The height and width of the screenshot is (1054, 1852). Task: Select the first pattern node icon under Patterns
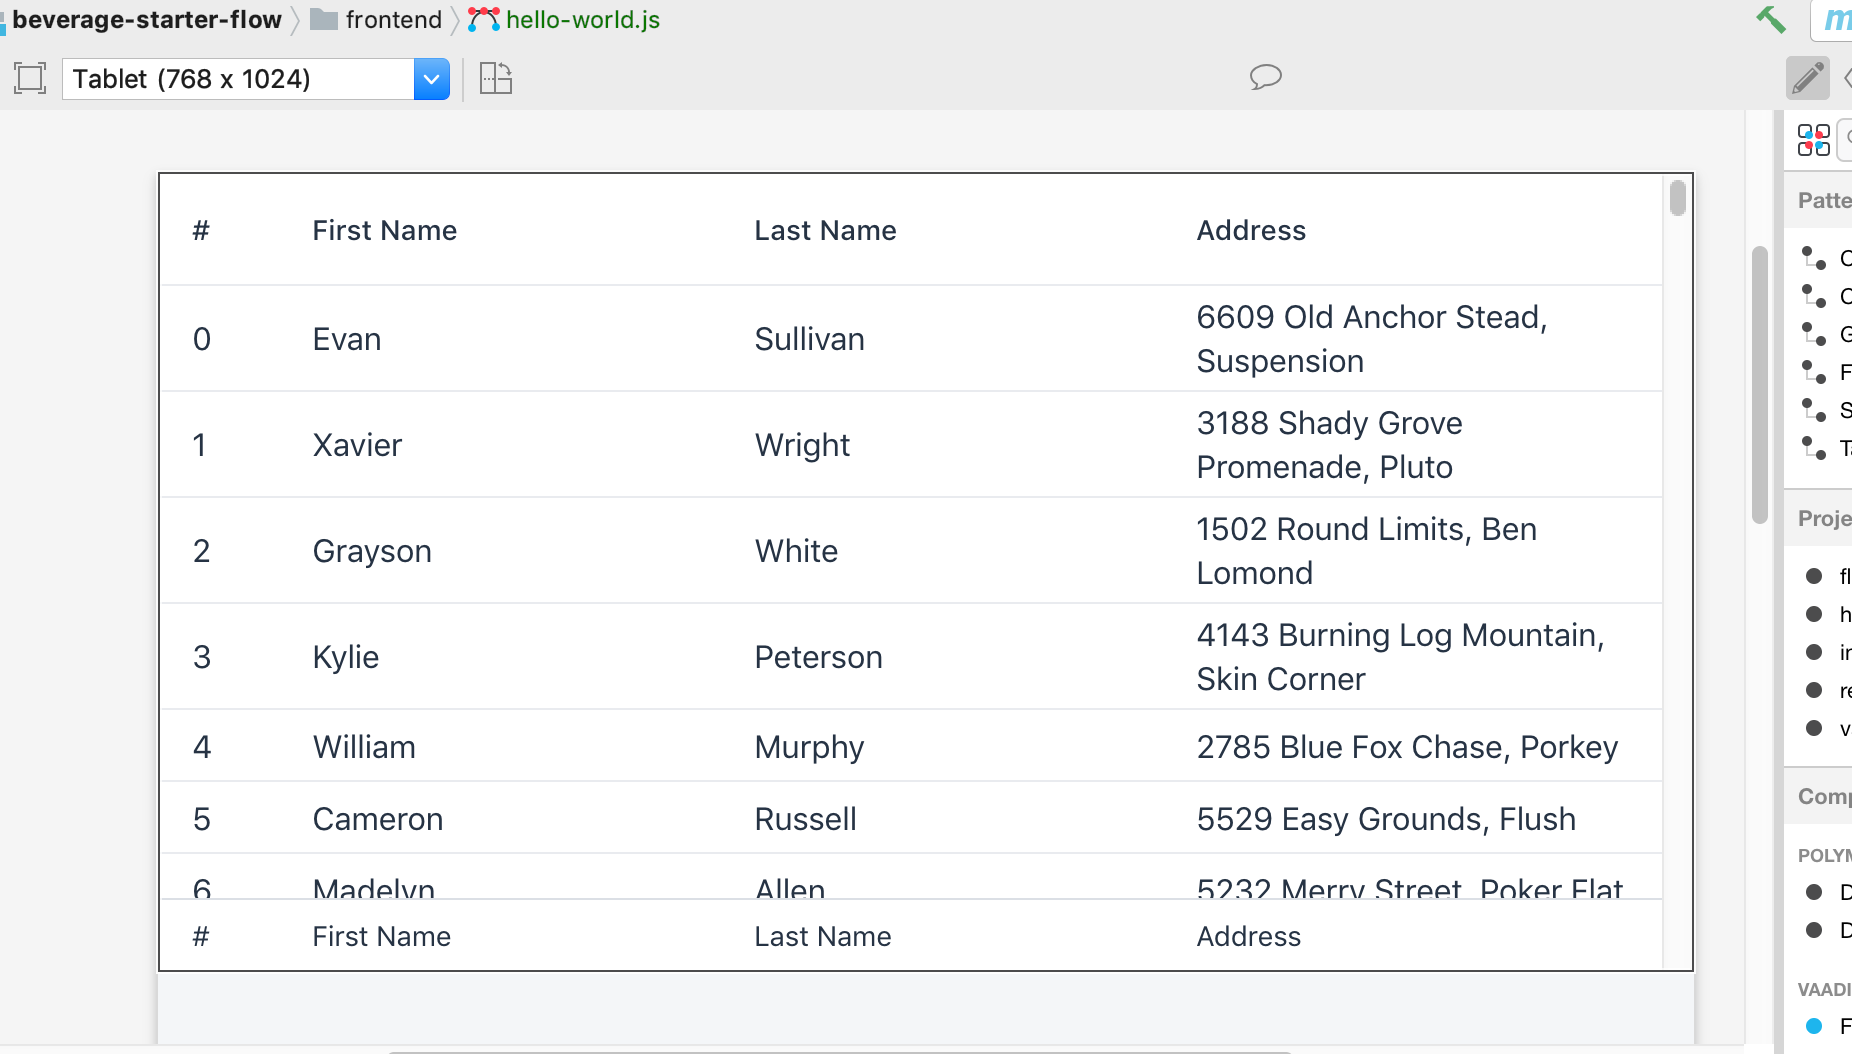click(x=1812, y=259)
